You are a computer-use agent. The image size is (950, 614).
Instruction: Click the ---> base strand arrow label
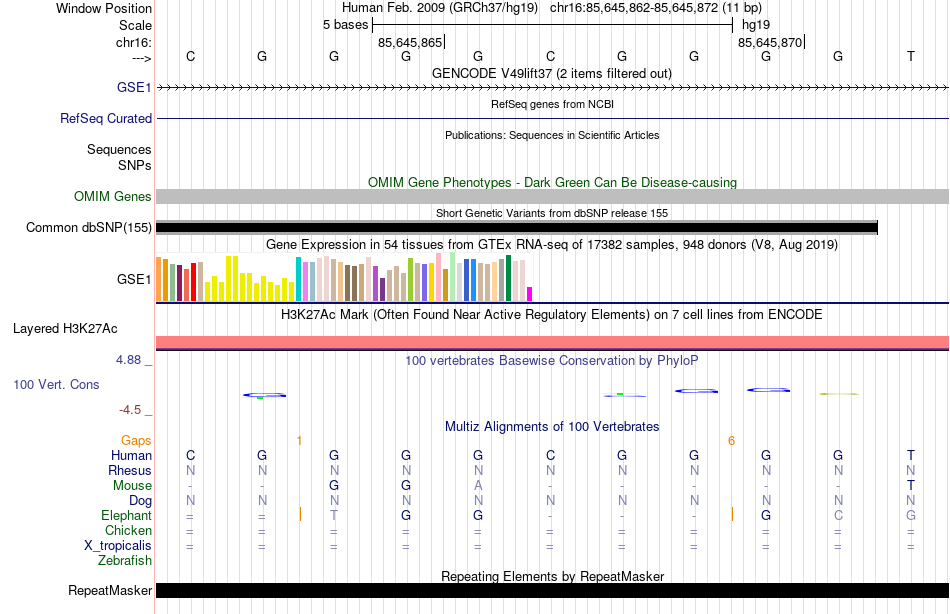pos(141,58)
